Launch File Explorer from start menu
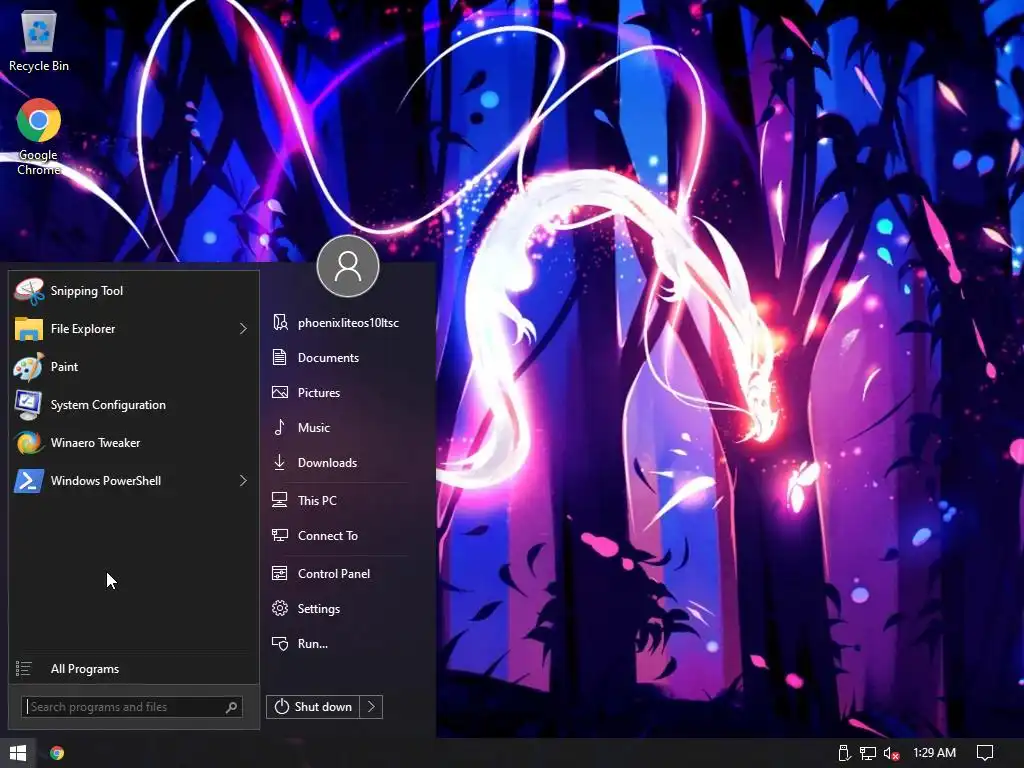This screenshot has height=768, width=1024. 134,328
